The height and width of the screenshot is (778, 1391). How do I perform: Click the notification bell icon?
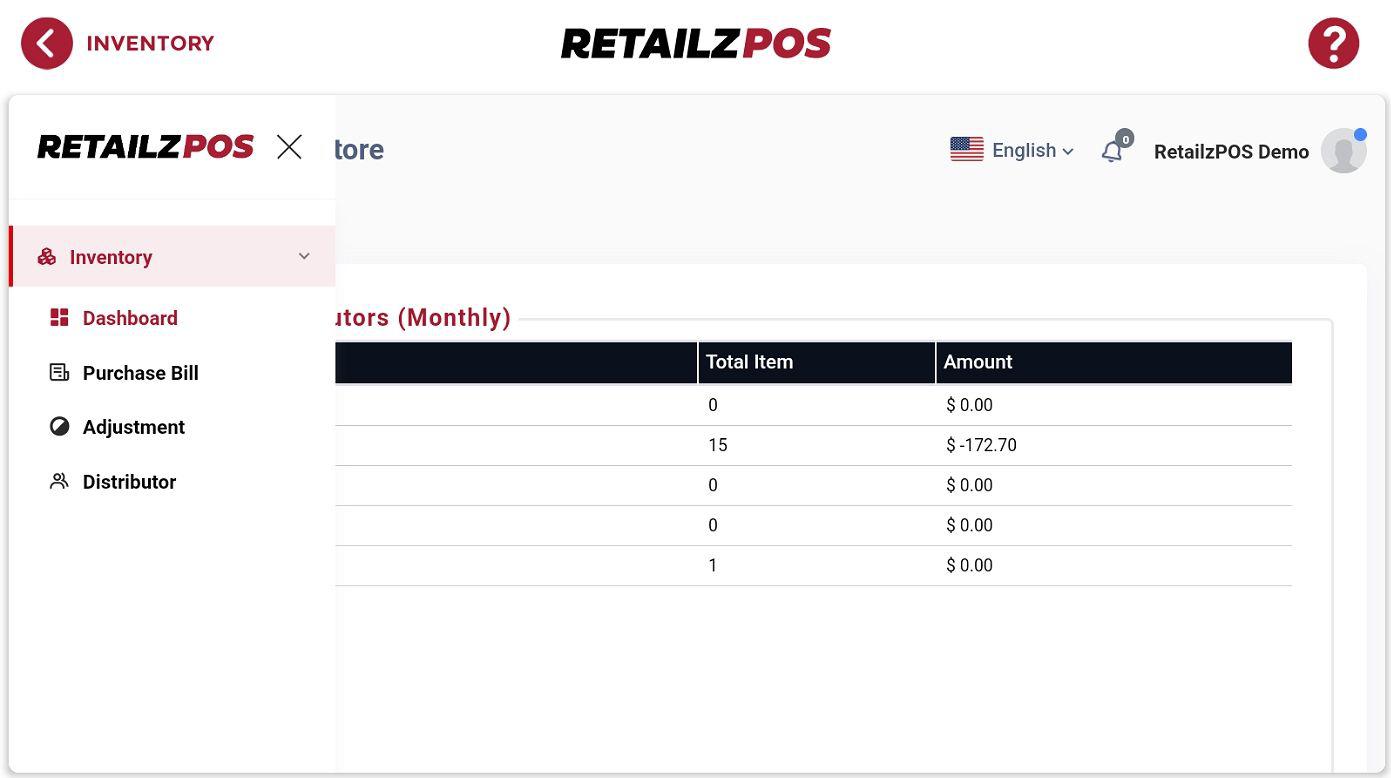click(x=1112, y=151)
